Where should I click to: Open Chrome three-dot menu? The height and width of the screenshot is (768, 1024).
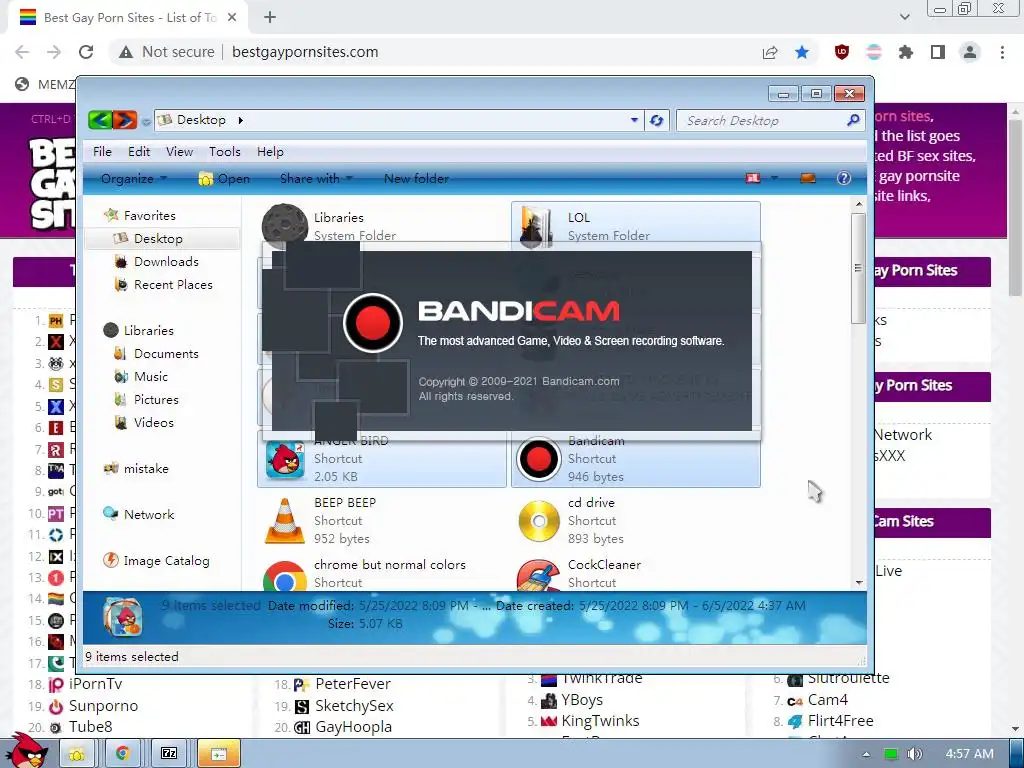[1002, 52]
